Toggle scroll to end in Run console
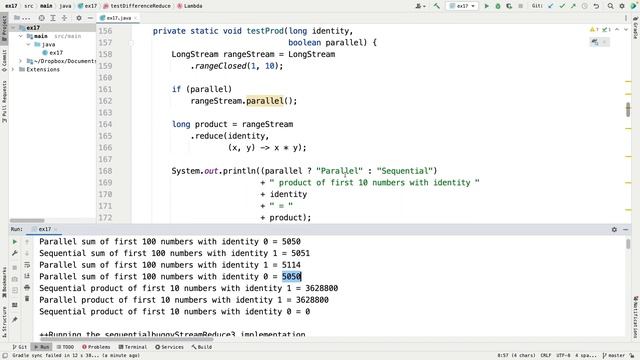The height and width of the screenshot is (360, 640). pos(27,276)
